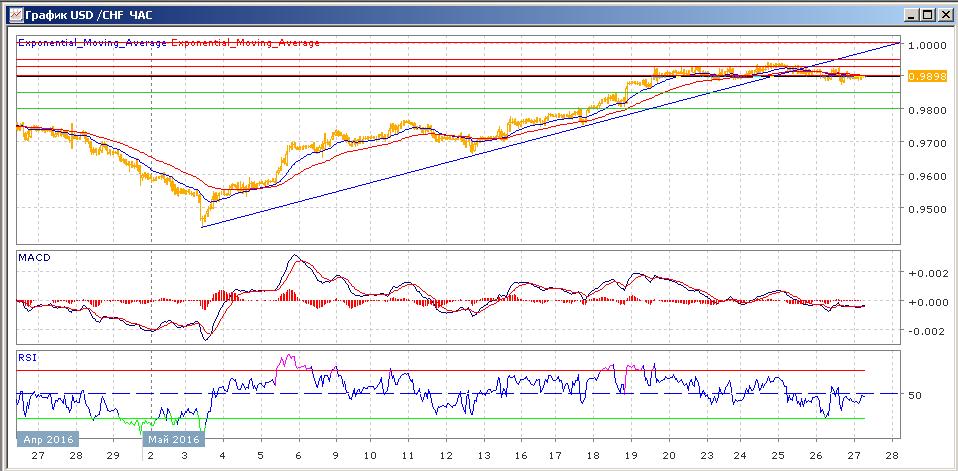Click the MACD -0.002 axis label
The image size is (958, 471).
click(x=928, y=332)
